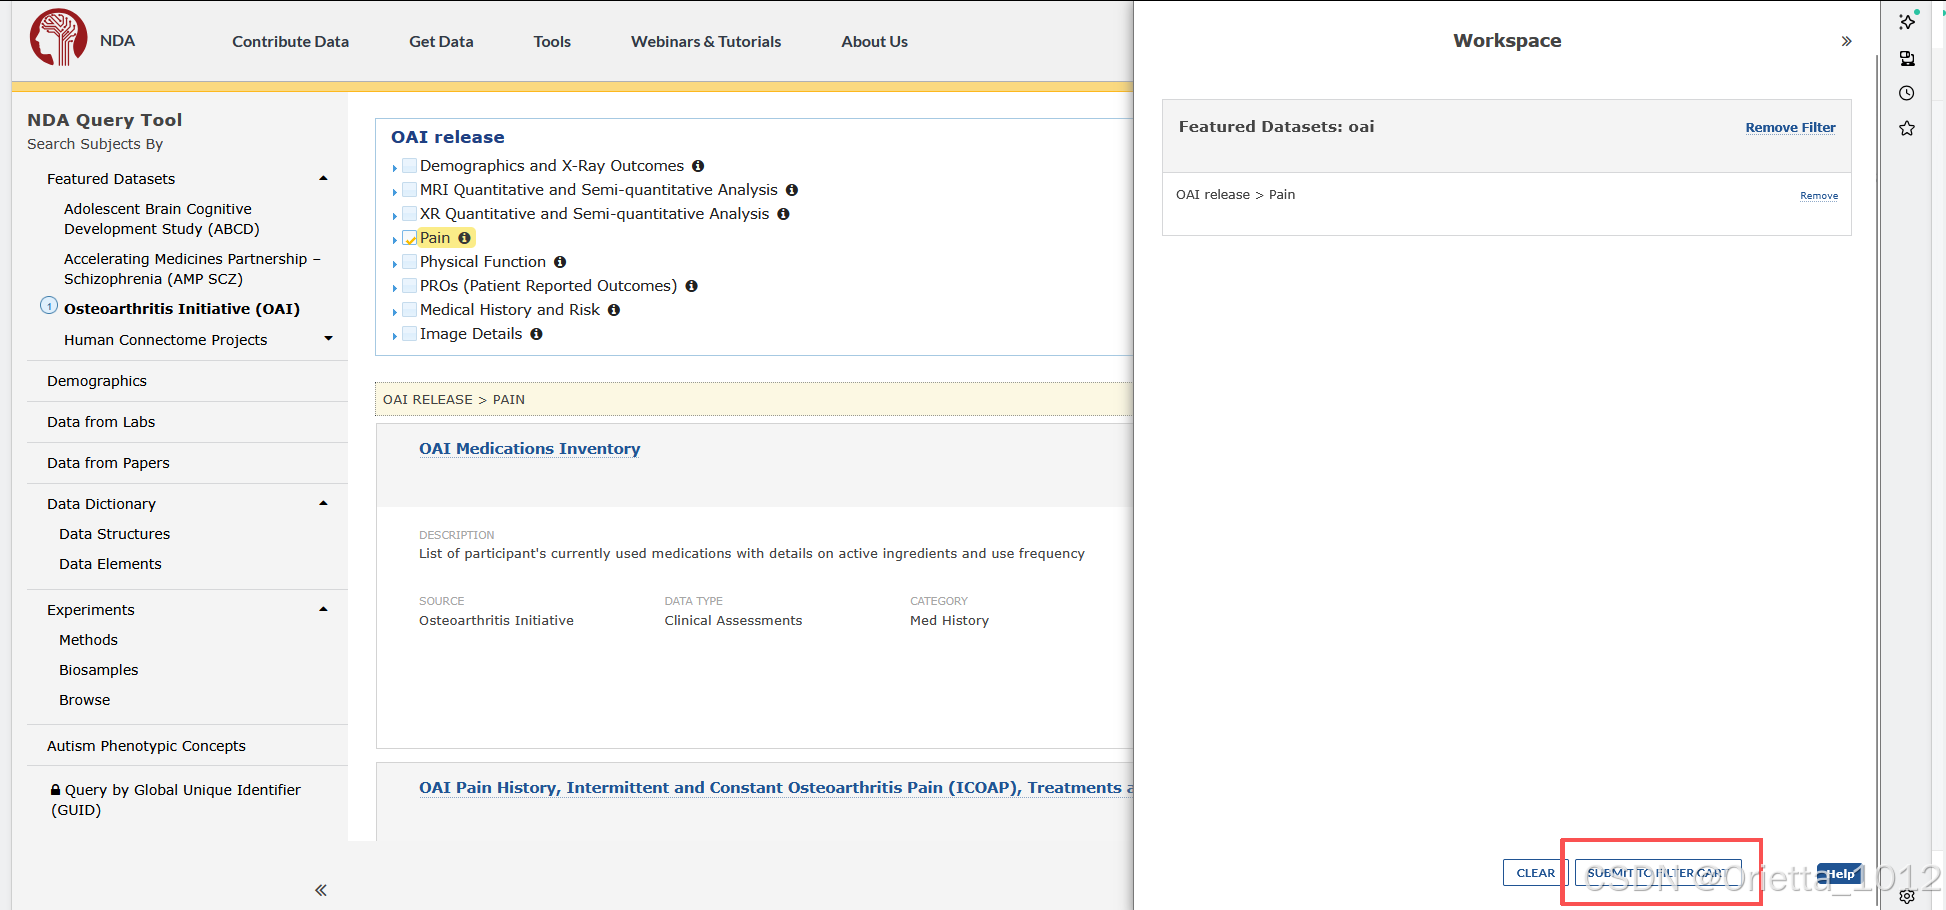Screen dimensions: 1946x910
Task: Click the Remove Filter link
Action: [x=1790, y=128]
